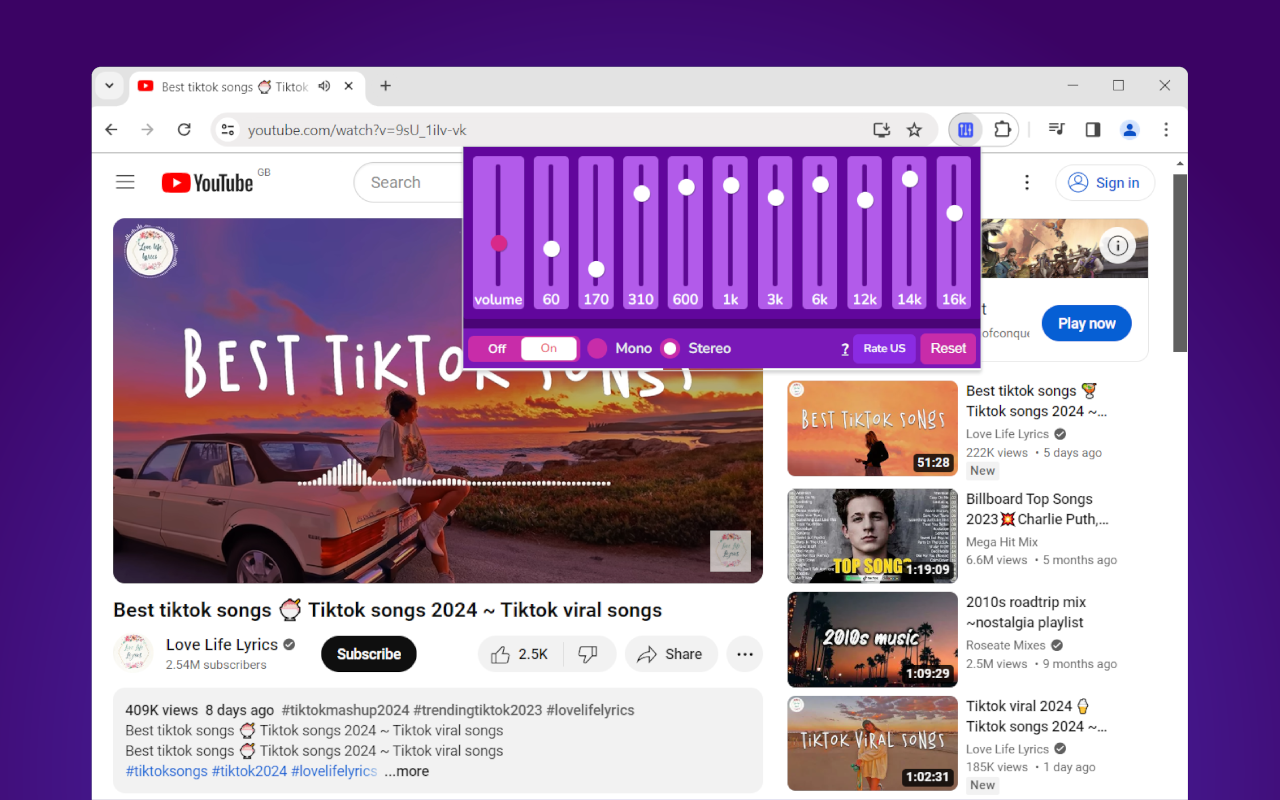Open the Chrome profile avatar icon
The image size is (1280, 800).
point(1129,129)
